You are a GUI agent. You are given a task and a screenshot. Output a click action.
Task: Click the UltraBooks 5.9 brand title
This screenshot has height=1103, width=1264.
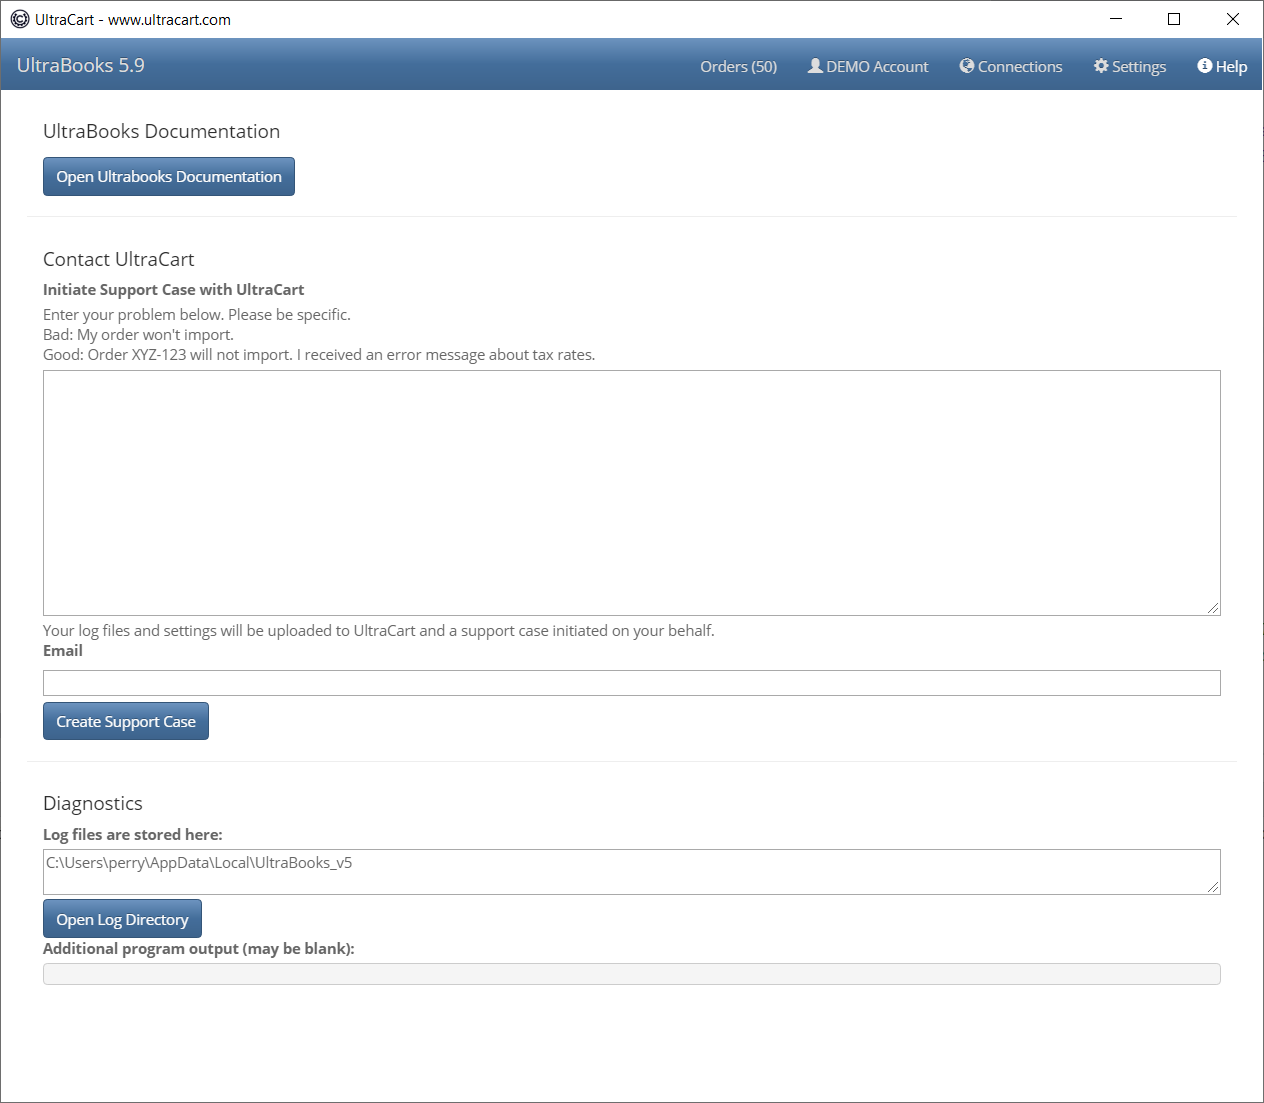click(81, 65)
